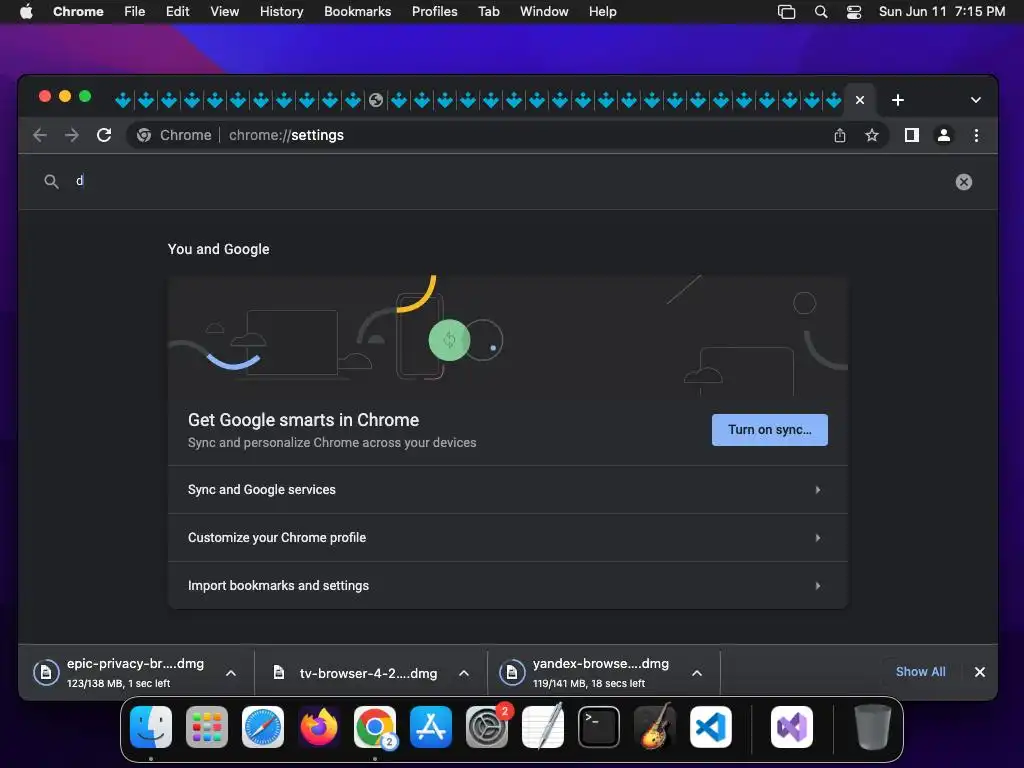Open the History menu
Image resolution: width=1024 pixels, height=768 pixels.
click(x=281, y=11)
